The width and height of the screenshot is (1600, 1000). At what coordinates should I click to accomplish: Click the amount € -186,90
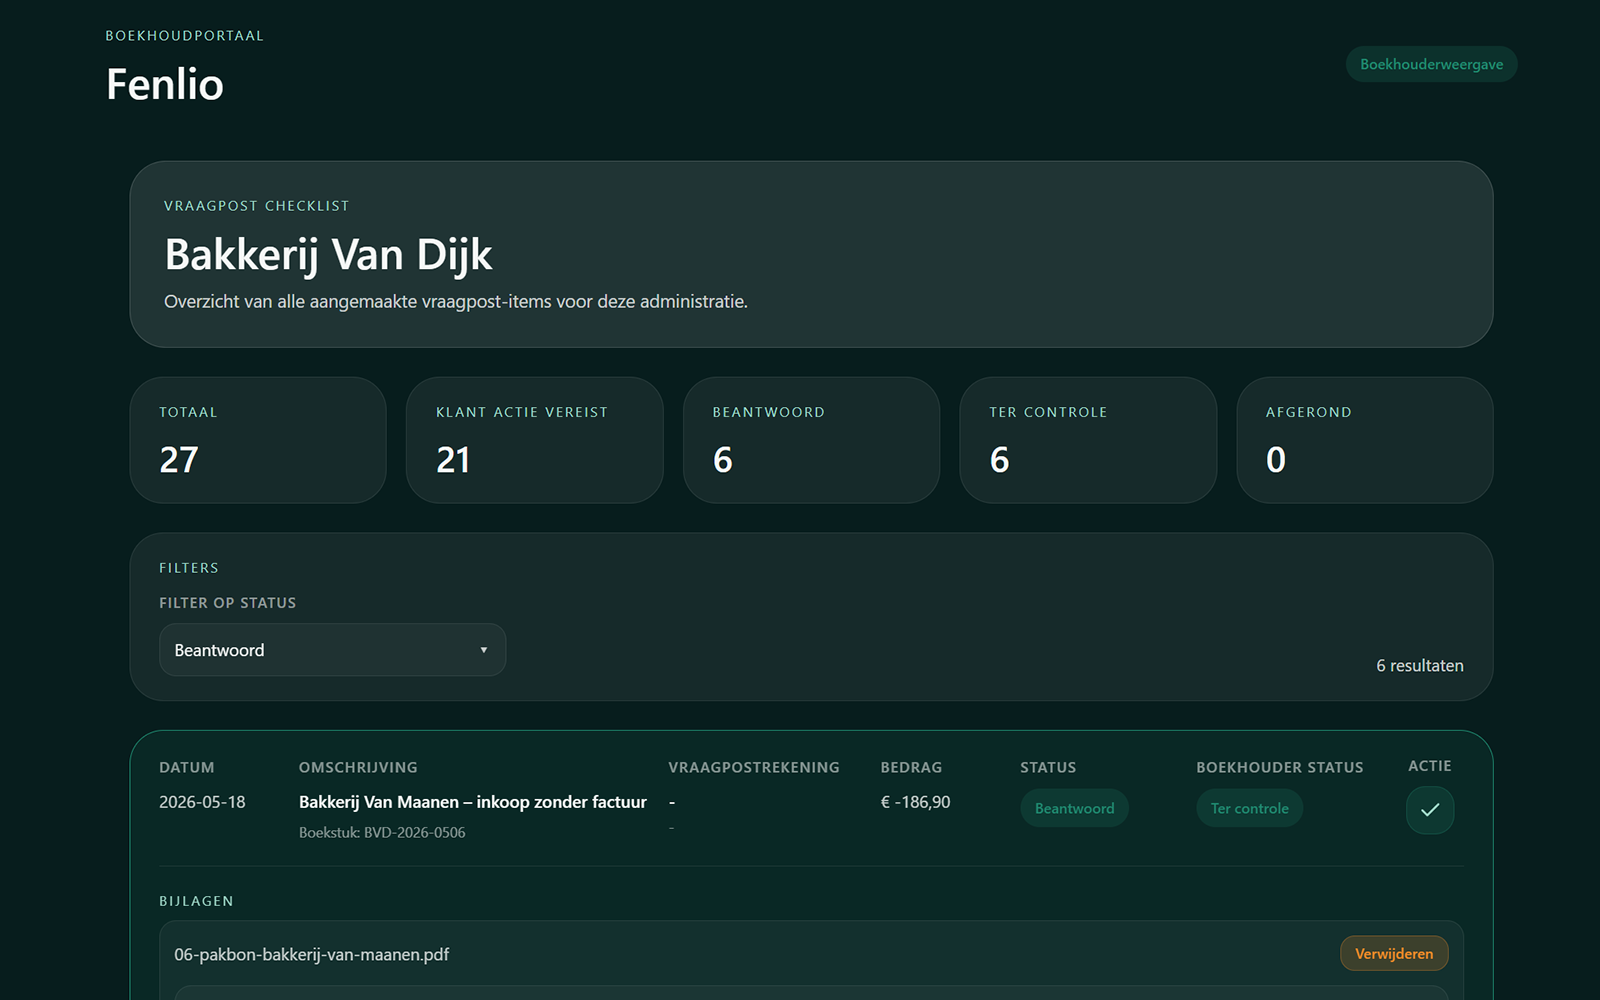(916, 802)
